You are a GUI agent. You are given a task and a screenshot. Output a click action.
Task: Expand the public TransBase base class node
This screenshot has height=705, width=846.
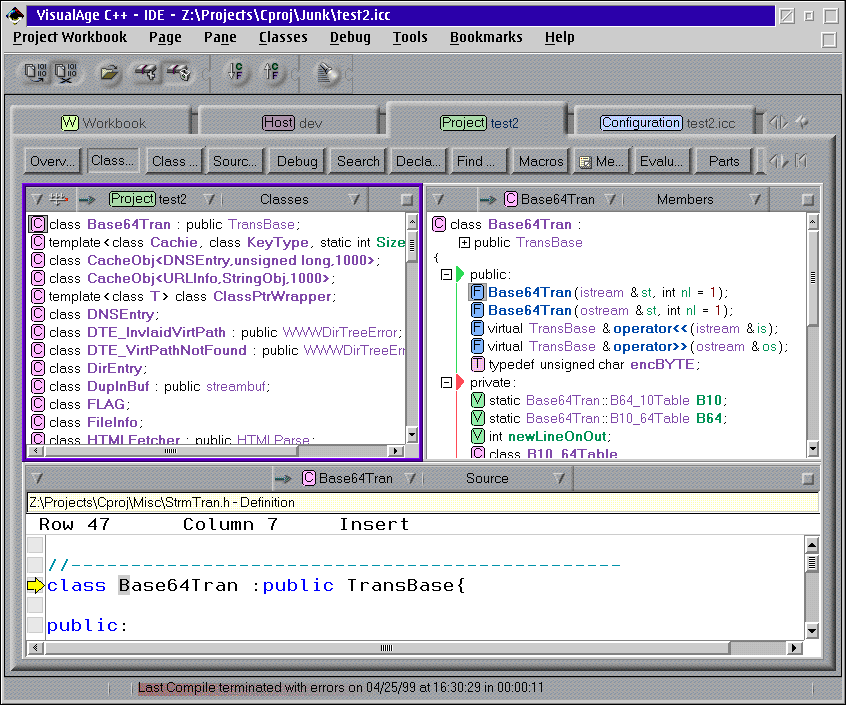click(464, 243)
